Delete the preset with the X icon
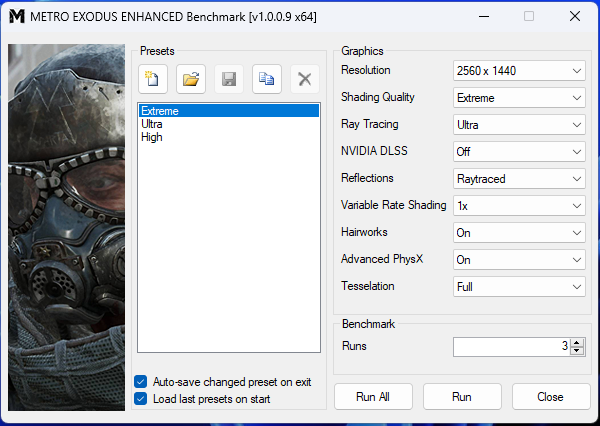The image size is (600, 426). [305, 79]
